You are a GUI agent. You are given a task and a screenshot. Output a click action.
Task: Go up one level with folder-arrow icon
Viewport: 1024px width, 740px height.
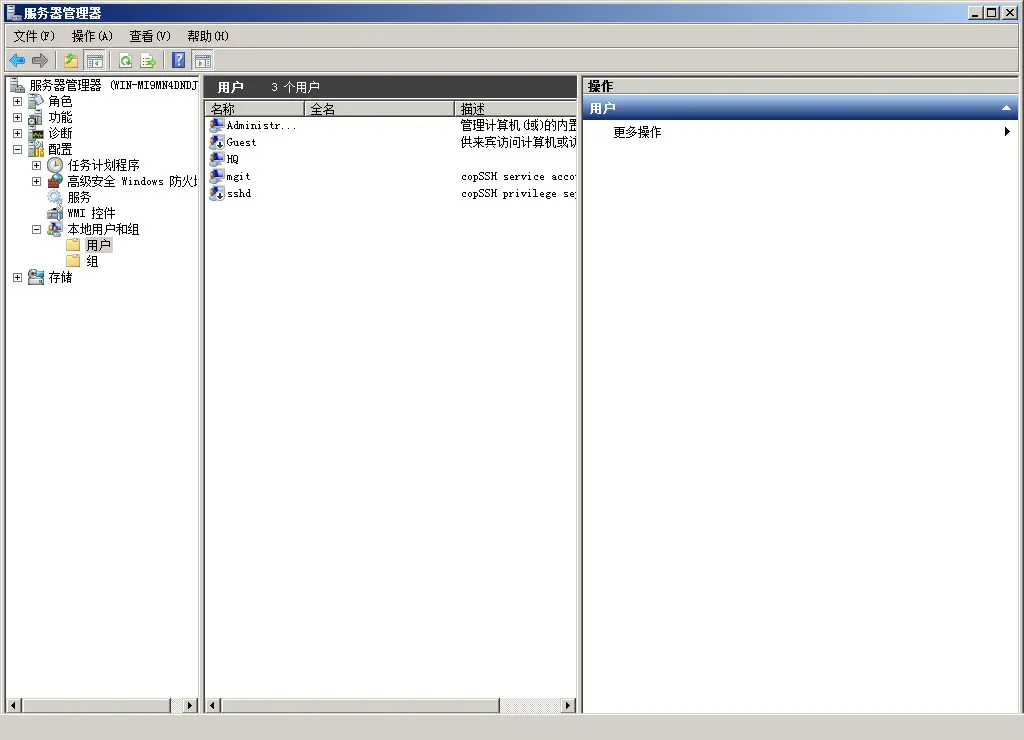[71, 61]
